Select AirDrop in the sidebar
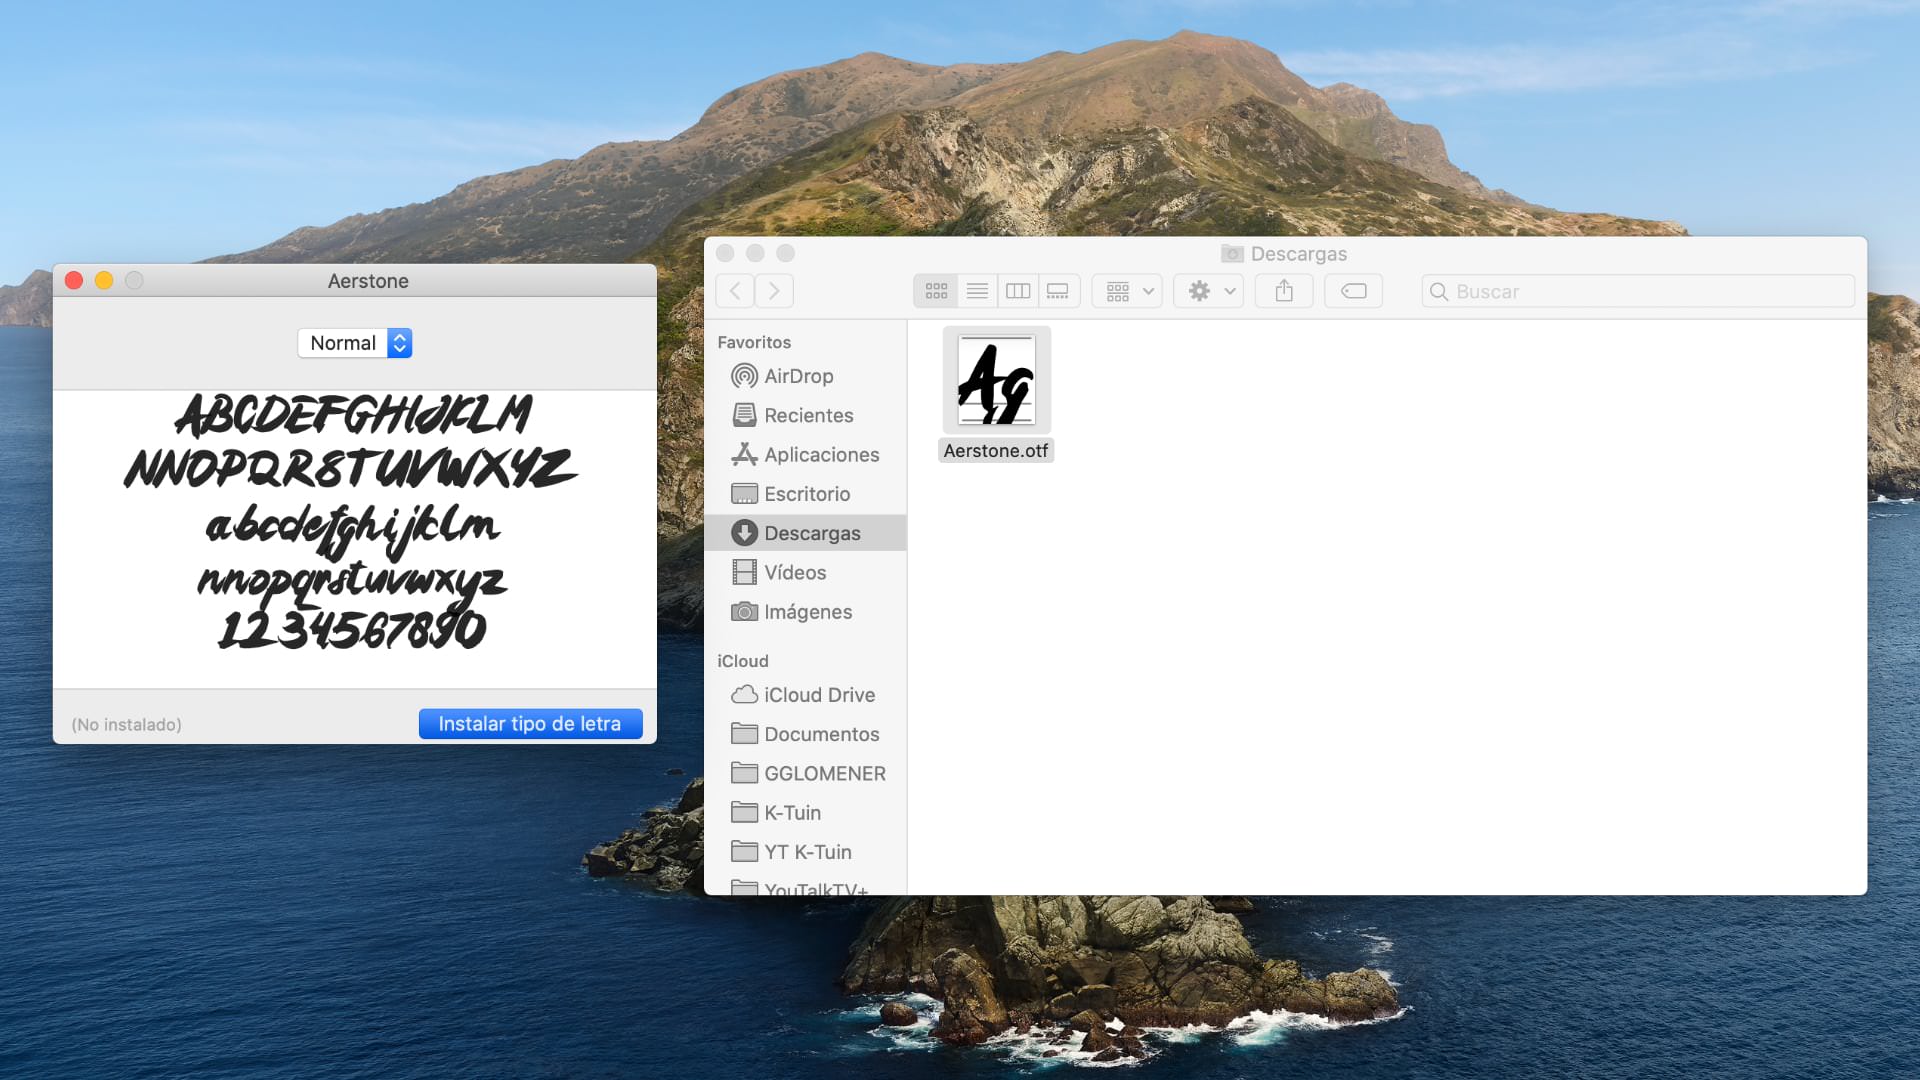1920x1080 pixels. coord(795,376)
